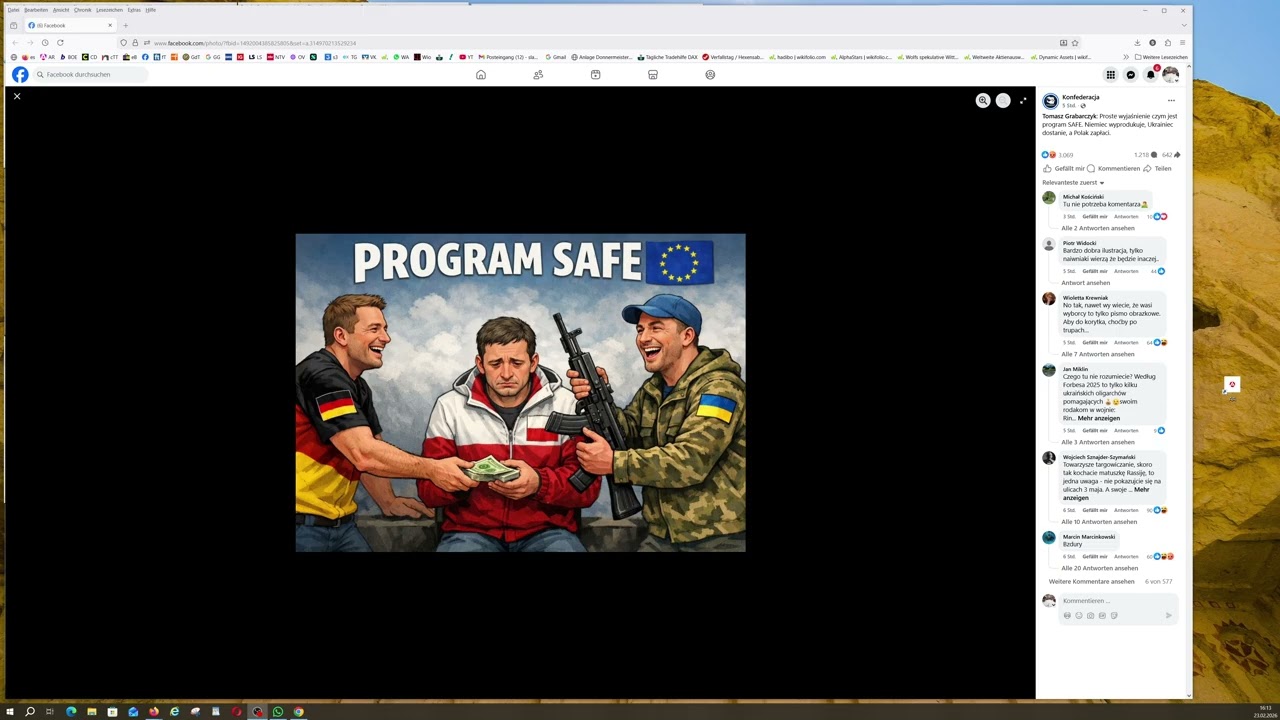The width and height of the screenshot is (1280, 720).
Task: Reload the page
Action: [60, 43]
